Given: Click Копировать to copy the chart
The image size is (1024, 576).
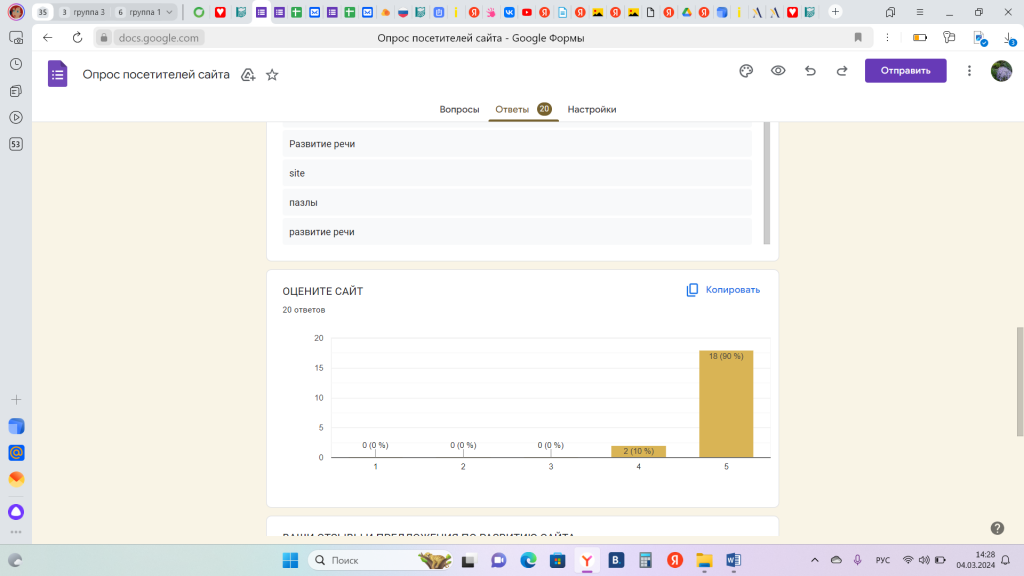Looking at the screenshot, I should point(723,290).
